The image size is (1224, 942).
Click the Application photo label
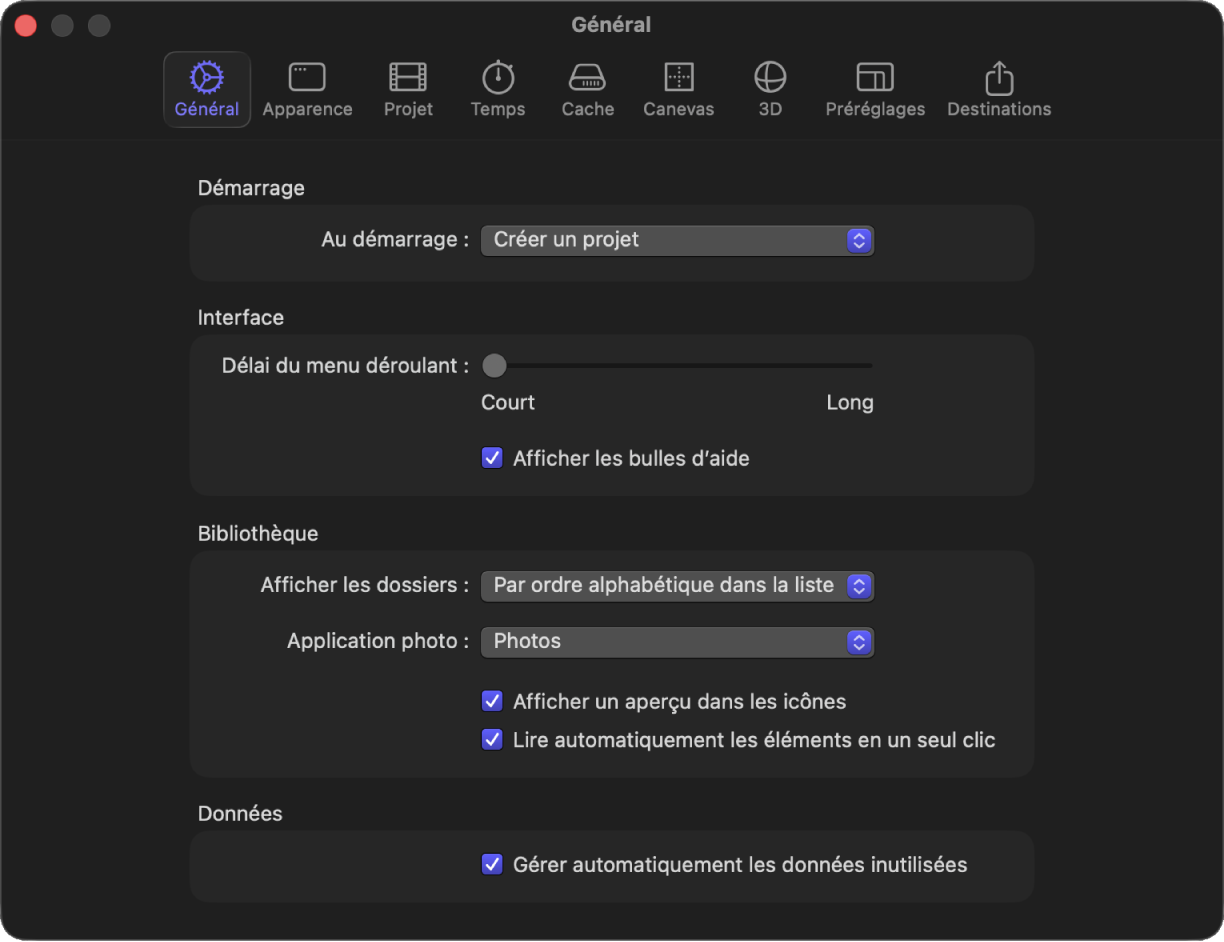coord(378,641)
